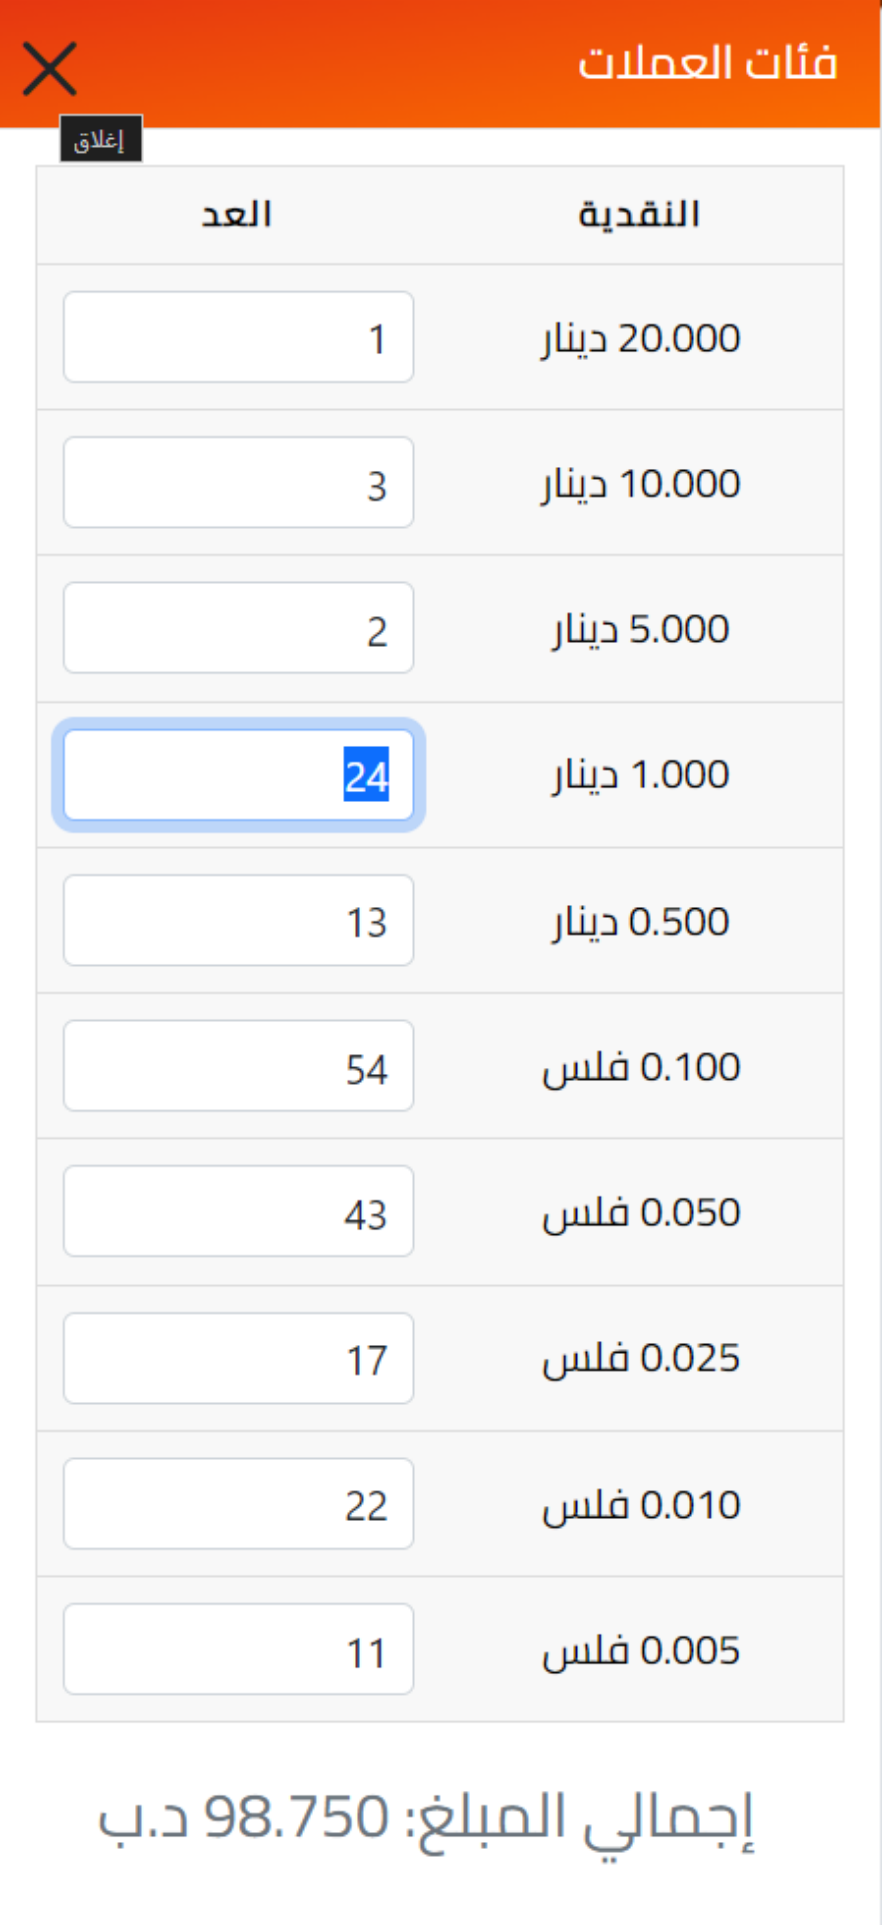882x1925 pixels.
Task: Click the count field for 20.000 dinar
Action: (x=238, y=338)
